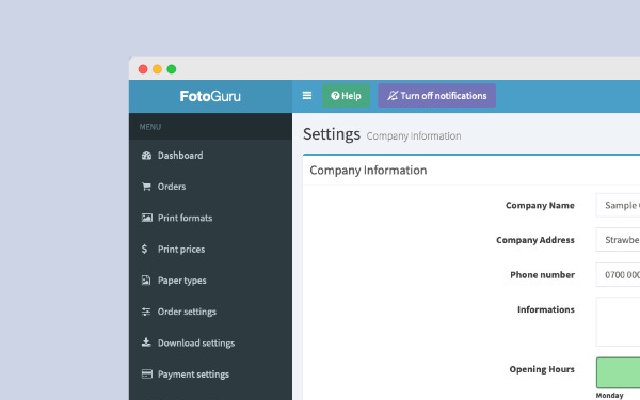The image size is (640, 400).
Task: Click the green maximize window button
Action: (x=171, y=69)
